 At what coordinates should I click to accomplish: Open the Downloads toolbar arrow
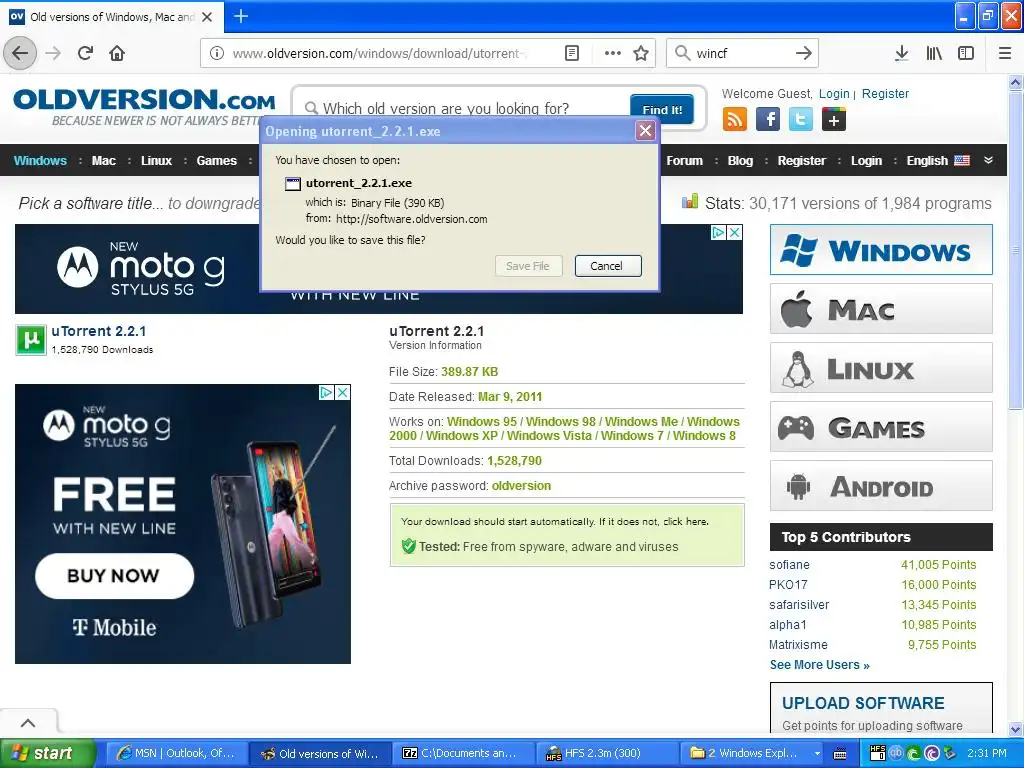tap(901, 53)
